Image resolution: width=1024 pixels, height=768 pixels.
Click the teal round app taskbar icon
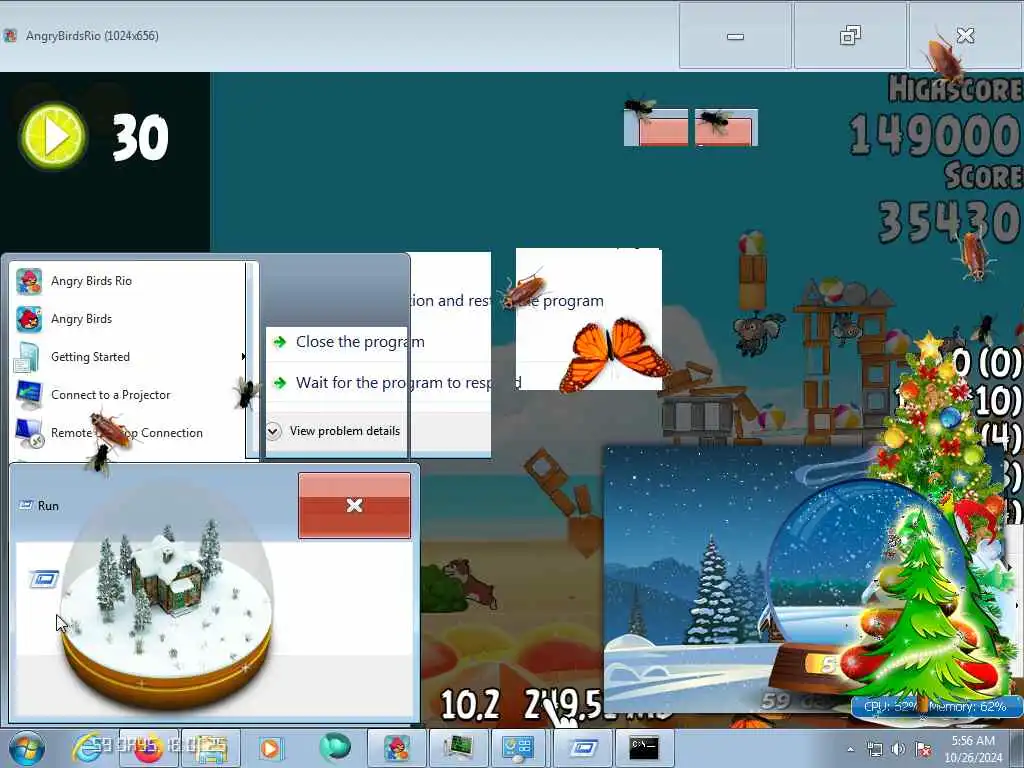(335, 747)
